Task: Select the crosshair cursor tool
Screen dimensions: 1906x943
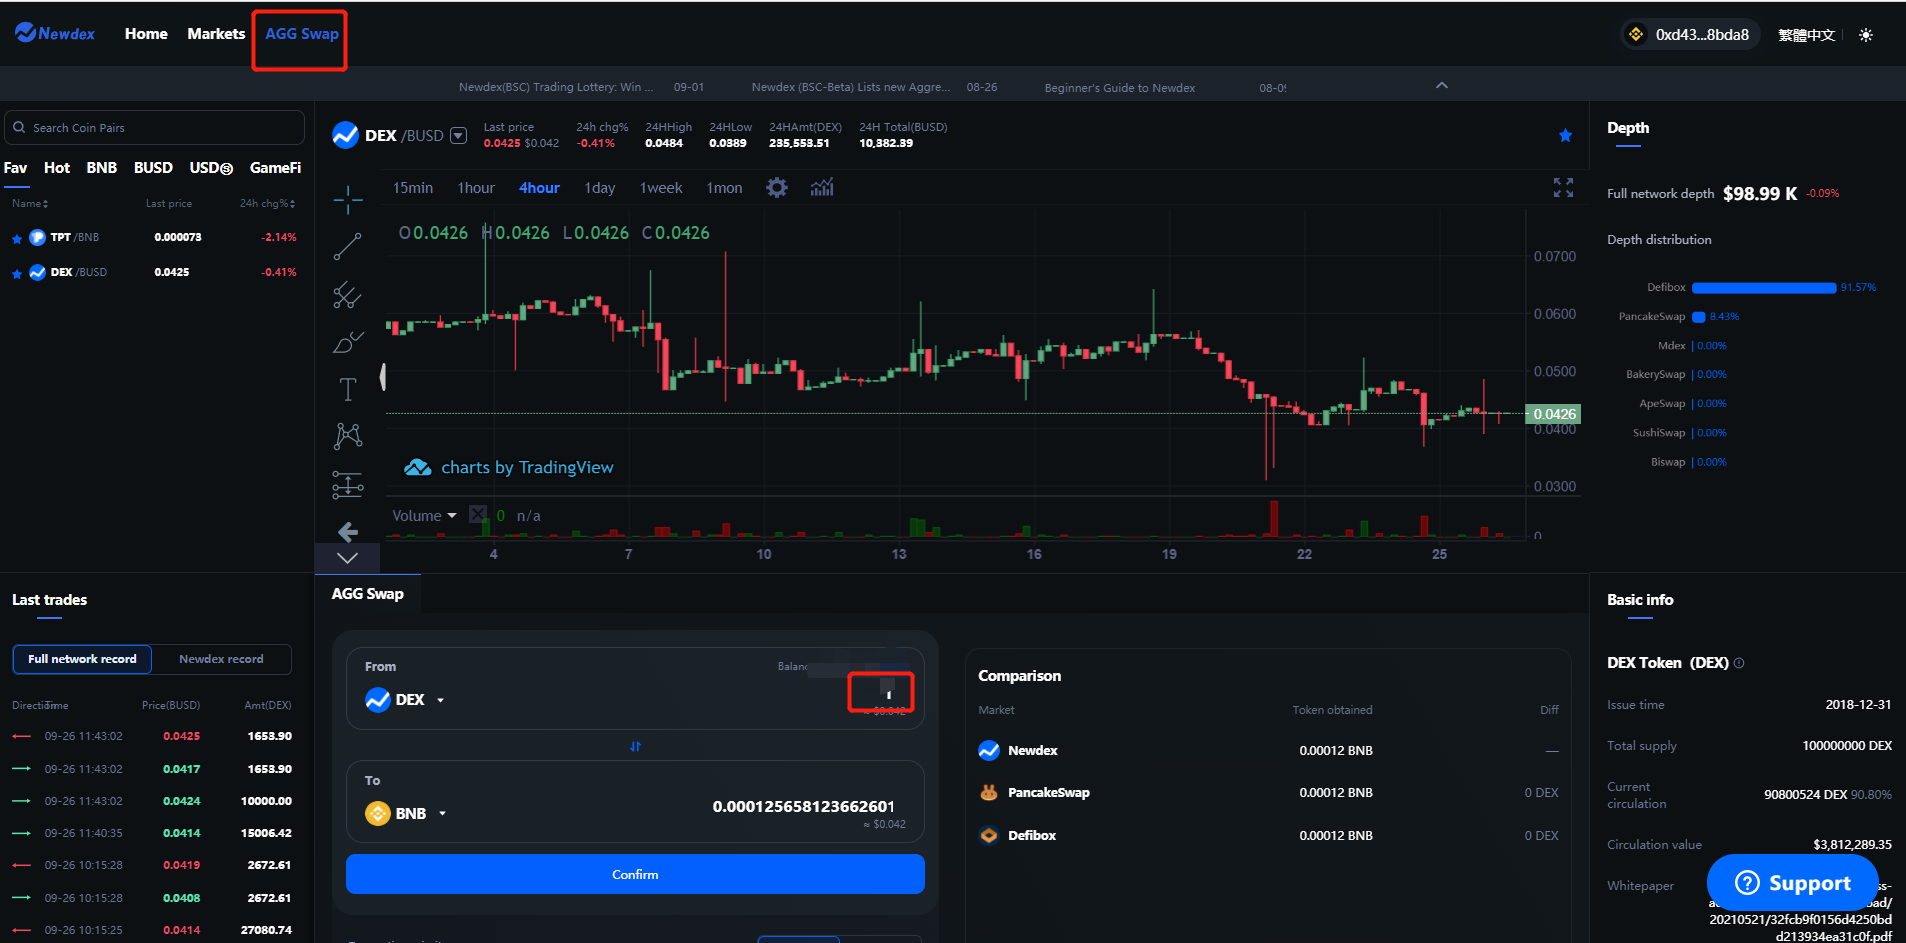Action: [x=348, y=200]
